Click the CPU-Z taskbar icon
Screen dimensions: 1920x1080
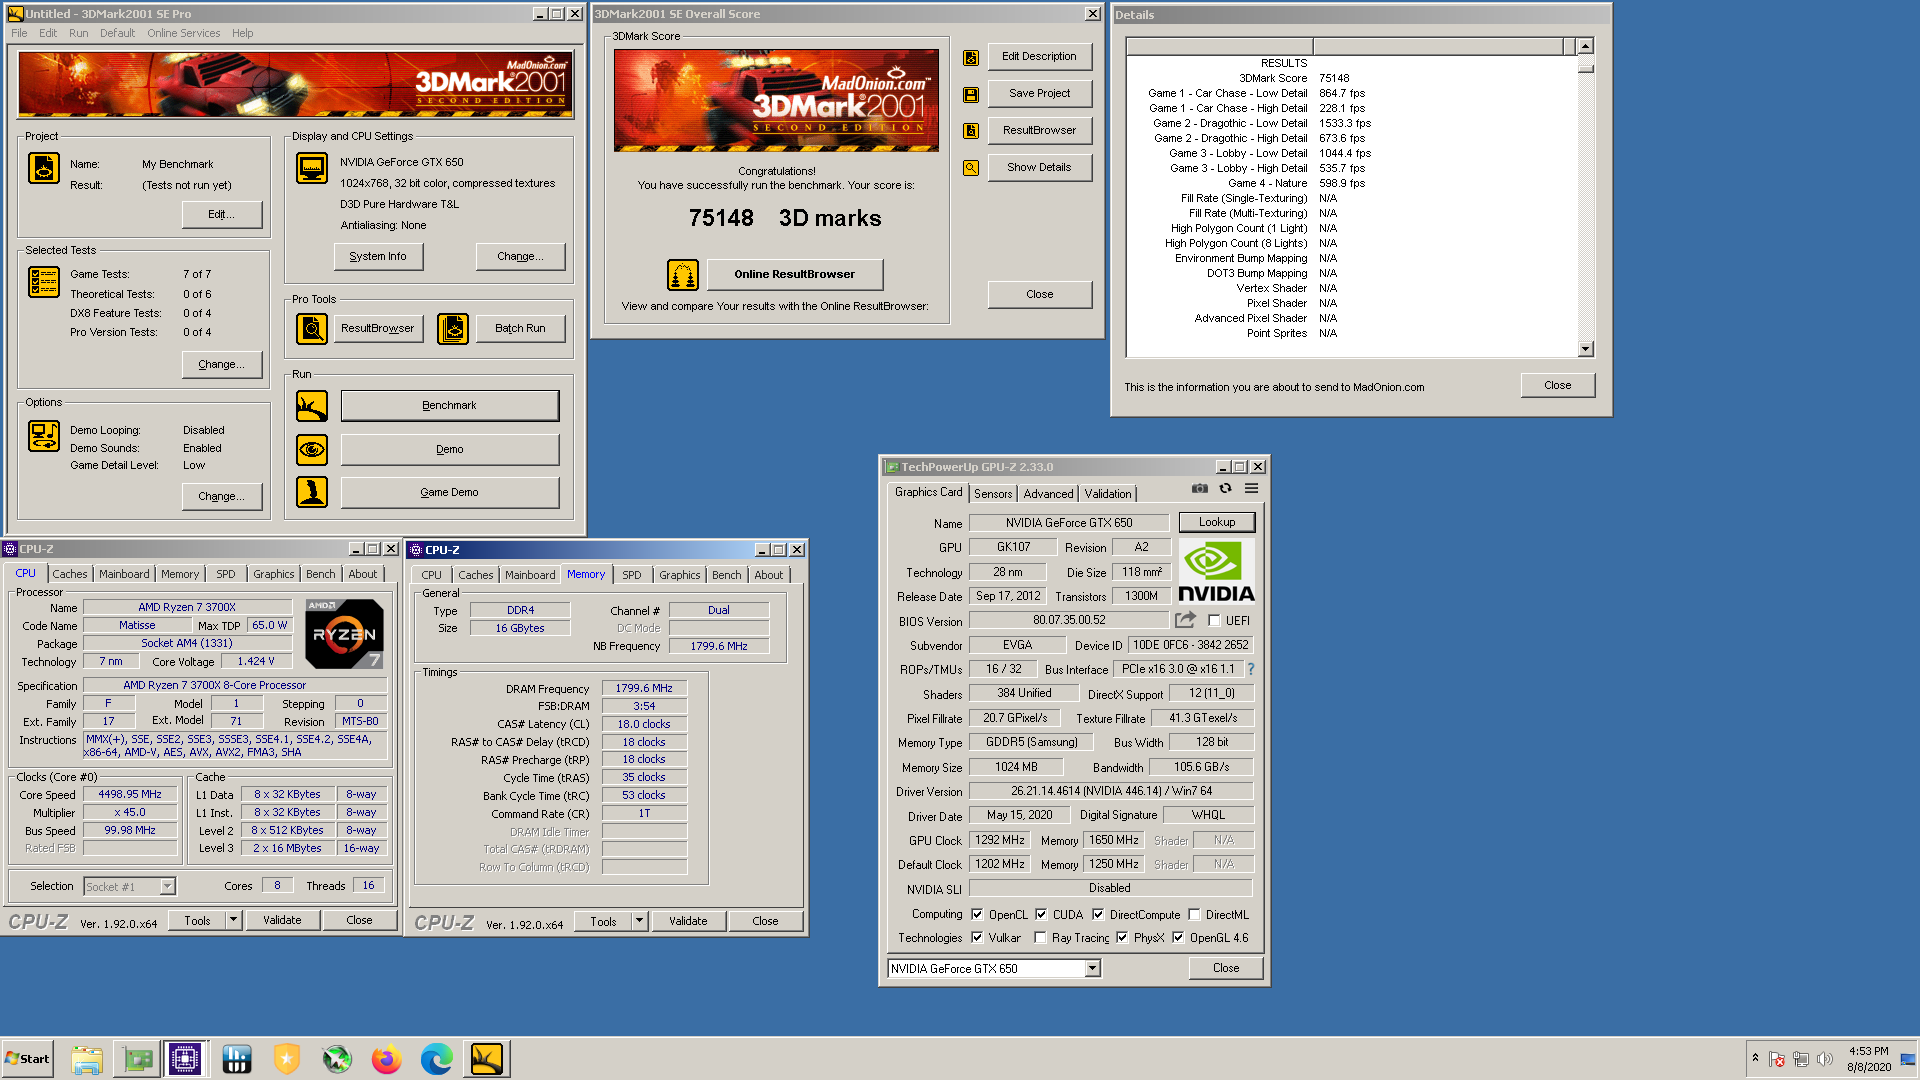[x=185, y=1059]
